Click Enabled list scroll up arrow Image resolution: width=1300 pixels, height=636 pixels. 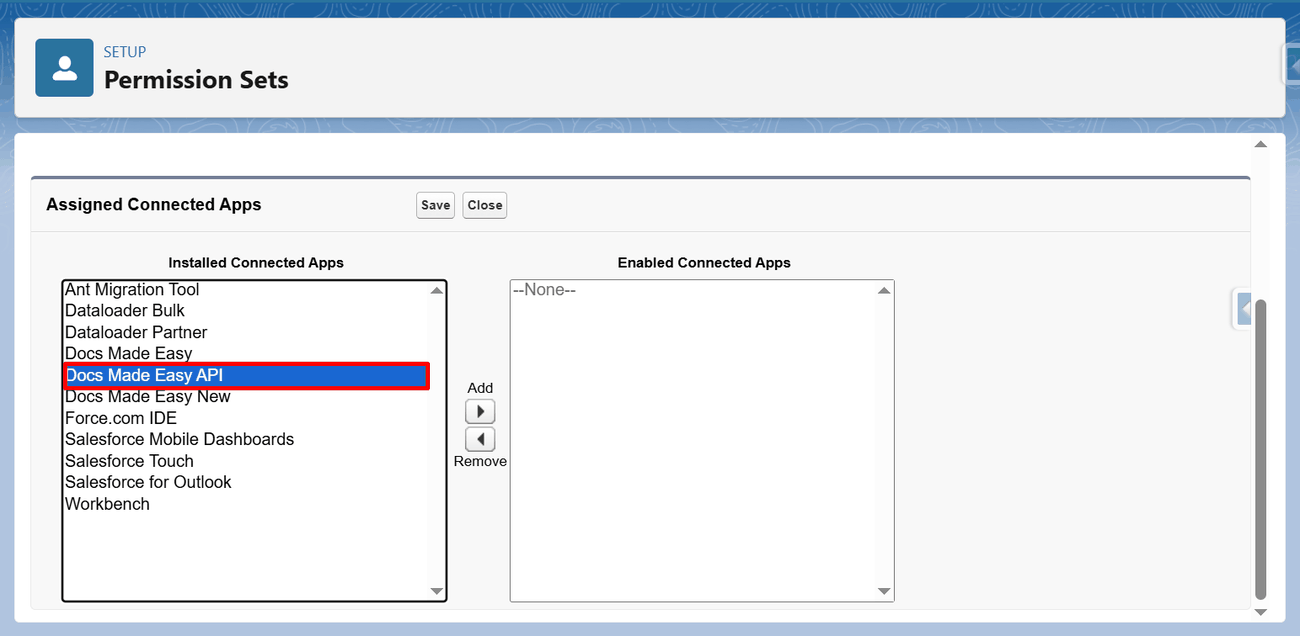click(x=884, y=291)
